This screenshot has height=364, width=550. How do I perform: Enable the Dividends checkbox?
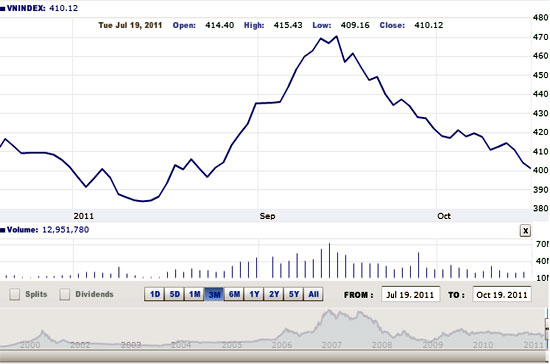pyautogui.click(x=65, y=294)
